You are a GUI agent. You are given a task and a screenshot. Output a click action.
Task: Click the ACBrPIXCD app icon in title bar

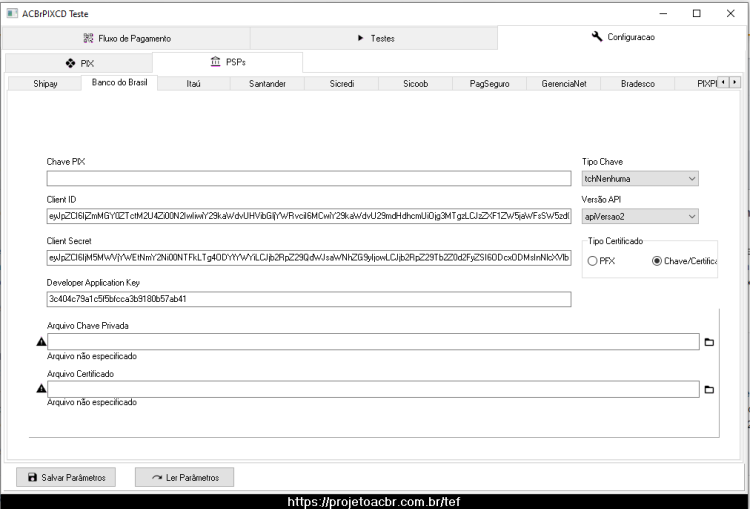(x=12, y=13)
